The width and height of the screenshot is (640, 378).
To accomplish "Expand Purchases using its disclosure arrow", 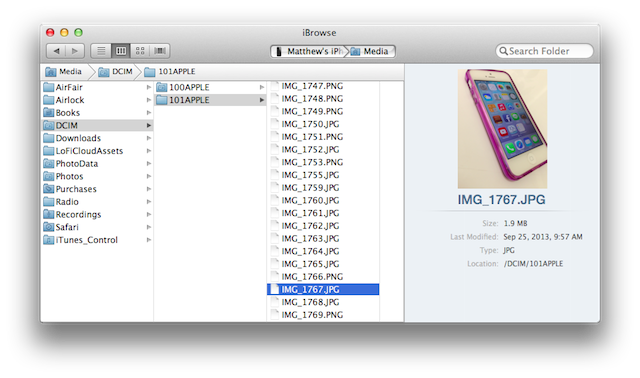I will tap(149, 189).
